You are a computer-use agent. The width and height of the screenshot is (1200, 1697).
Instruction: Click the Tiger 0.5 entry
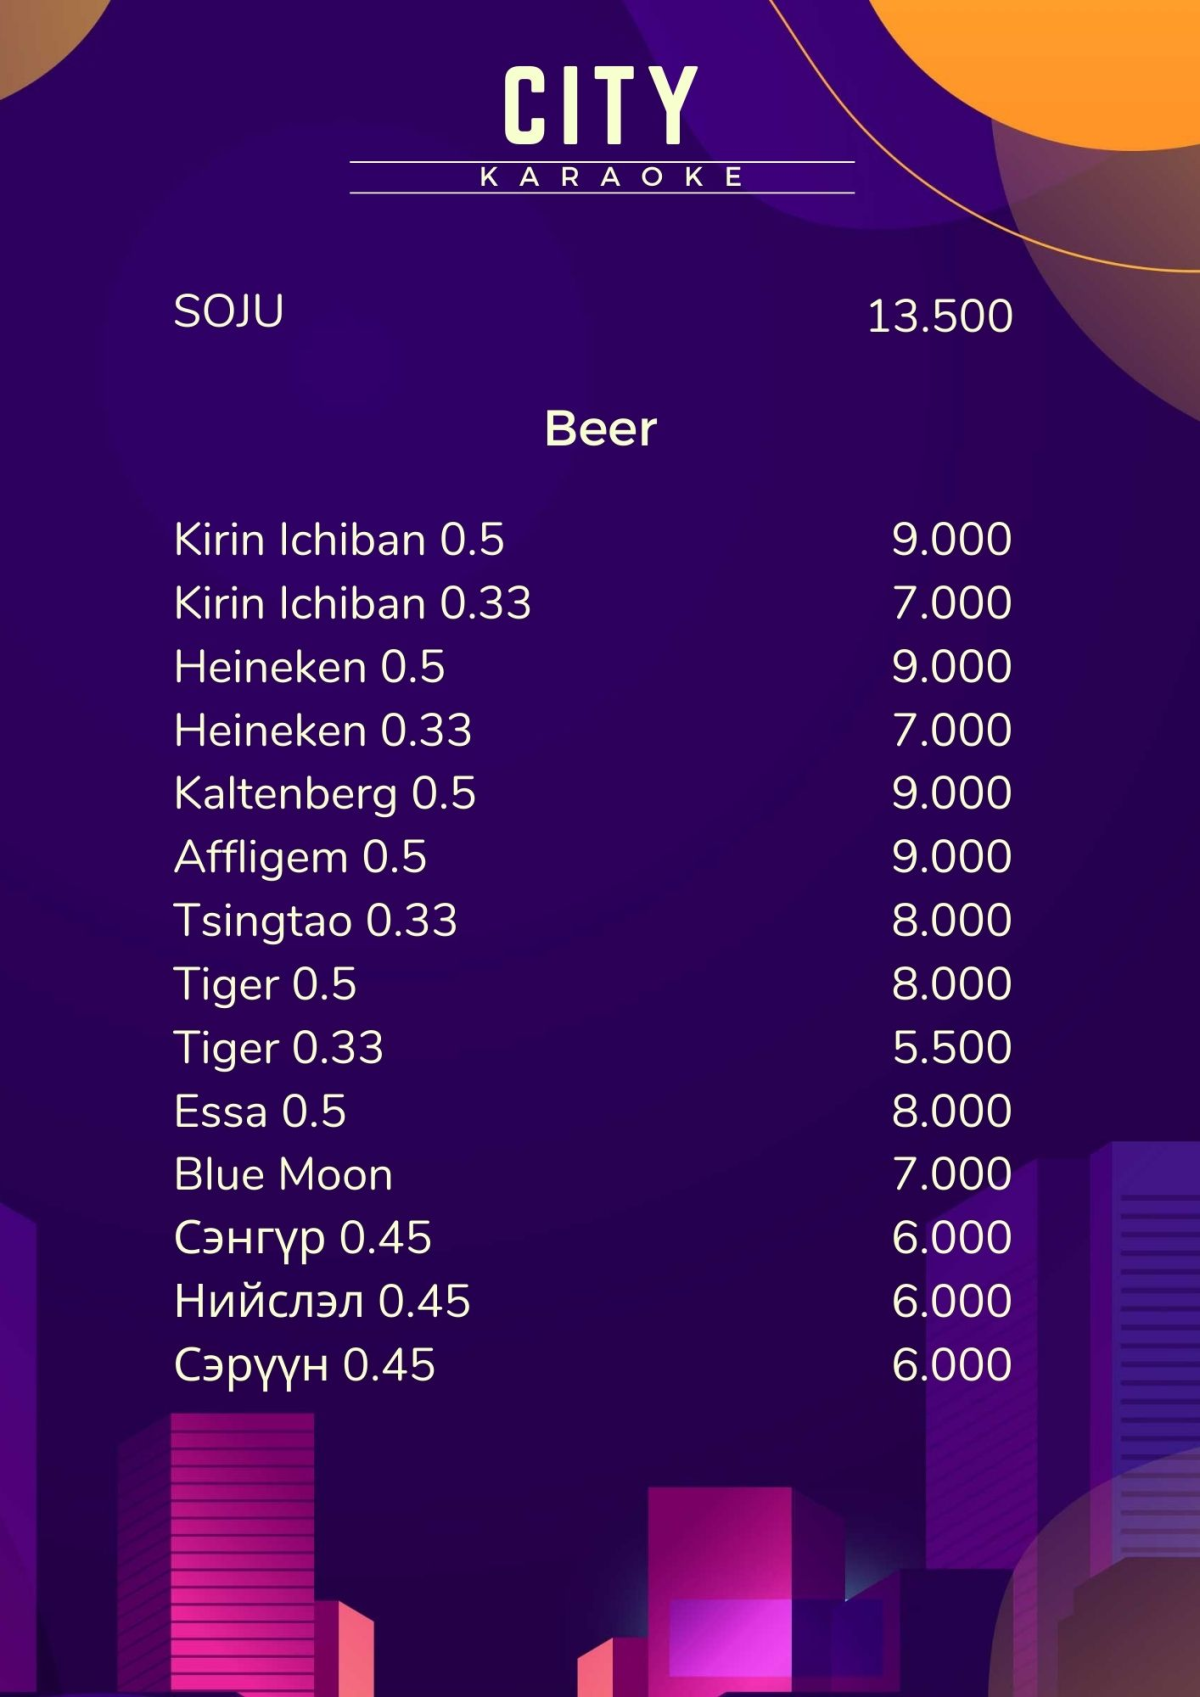[265, 985]
